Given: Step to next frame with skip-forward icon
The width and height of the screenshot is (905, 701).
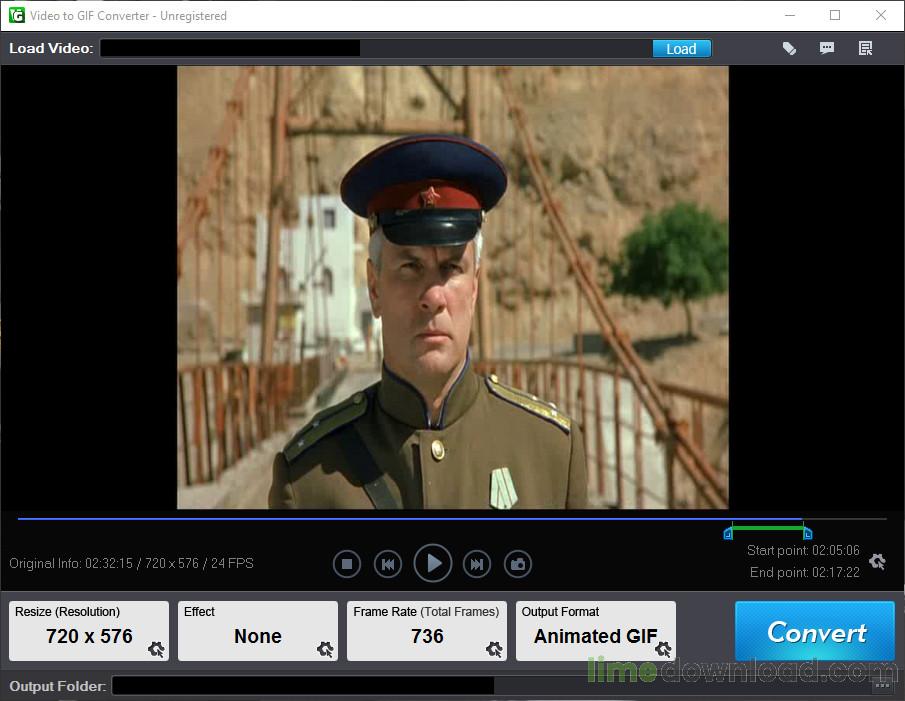Looking at the screenshot, I should (477, 563).
